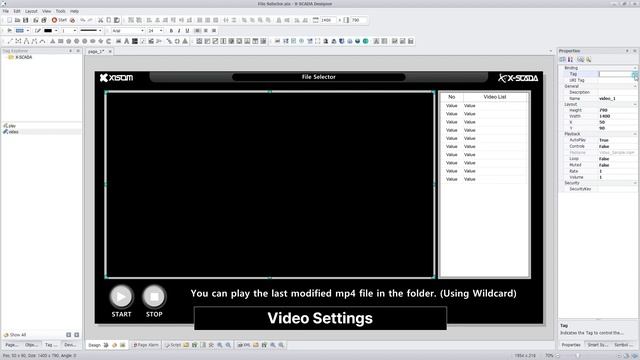Click the page height field showing 790
Screen dimensions: 640x360
[358, 20]
